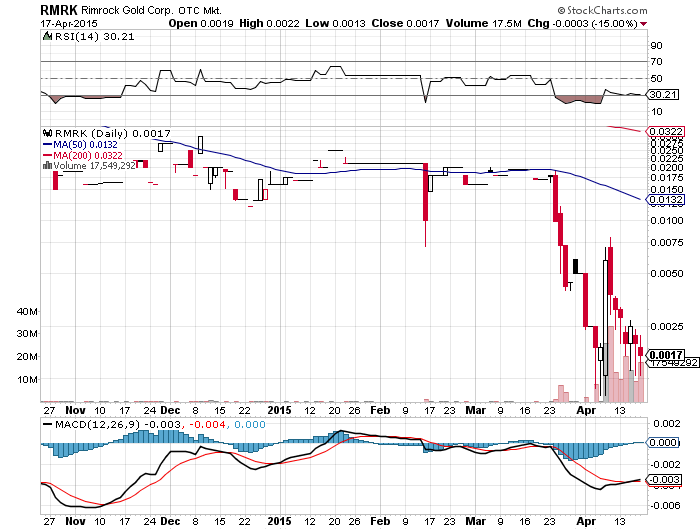Click the green RSI indicator icon

click(x=47, y=36)
